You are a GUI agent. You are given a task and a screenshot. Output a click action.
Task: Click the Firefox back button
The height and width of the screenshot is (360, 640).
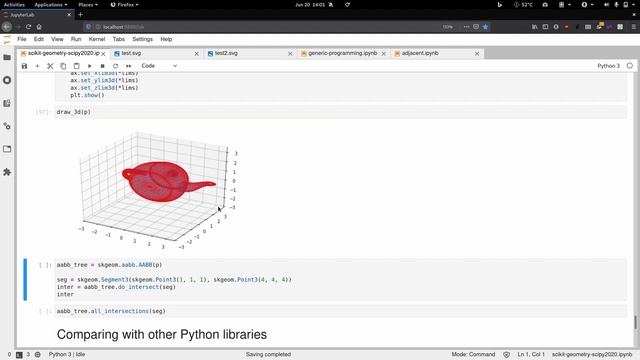pos(7,27)
